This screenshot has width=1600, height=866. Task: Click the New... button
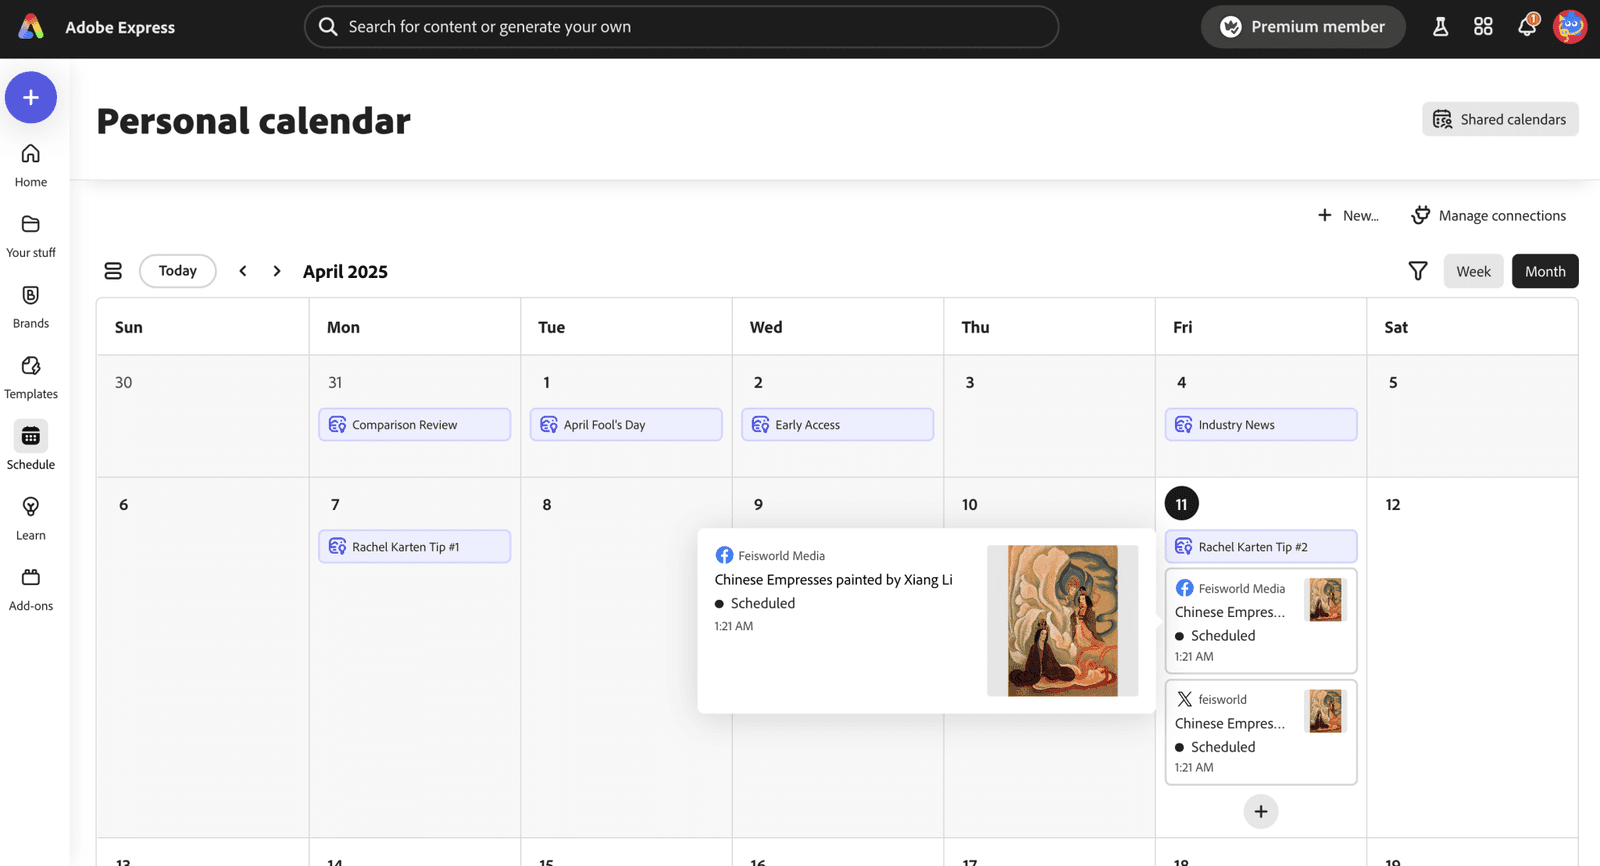pos(1348,215)
